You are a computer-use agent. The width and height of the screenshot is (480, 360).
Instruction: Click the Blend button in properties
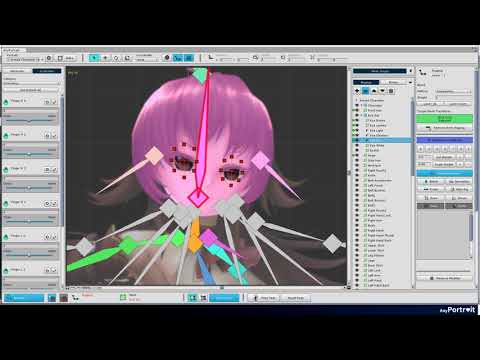pyautogui.click(x=431, y=181)
